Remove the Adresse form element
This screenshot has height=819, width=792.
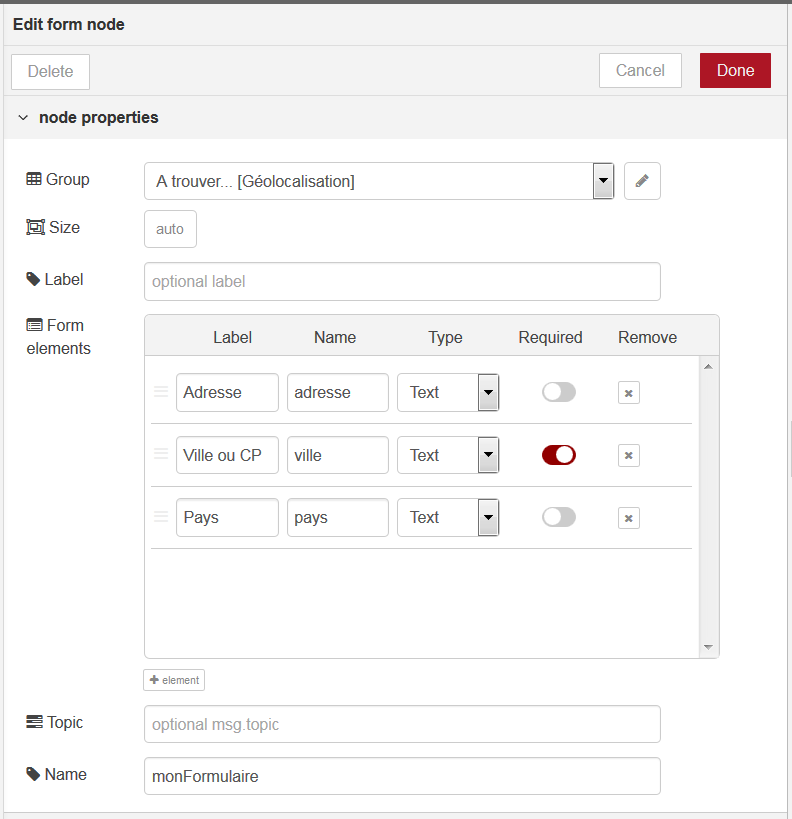click(x=628, y=393)
